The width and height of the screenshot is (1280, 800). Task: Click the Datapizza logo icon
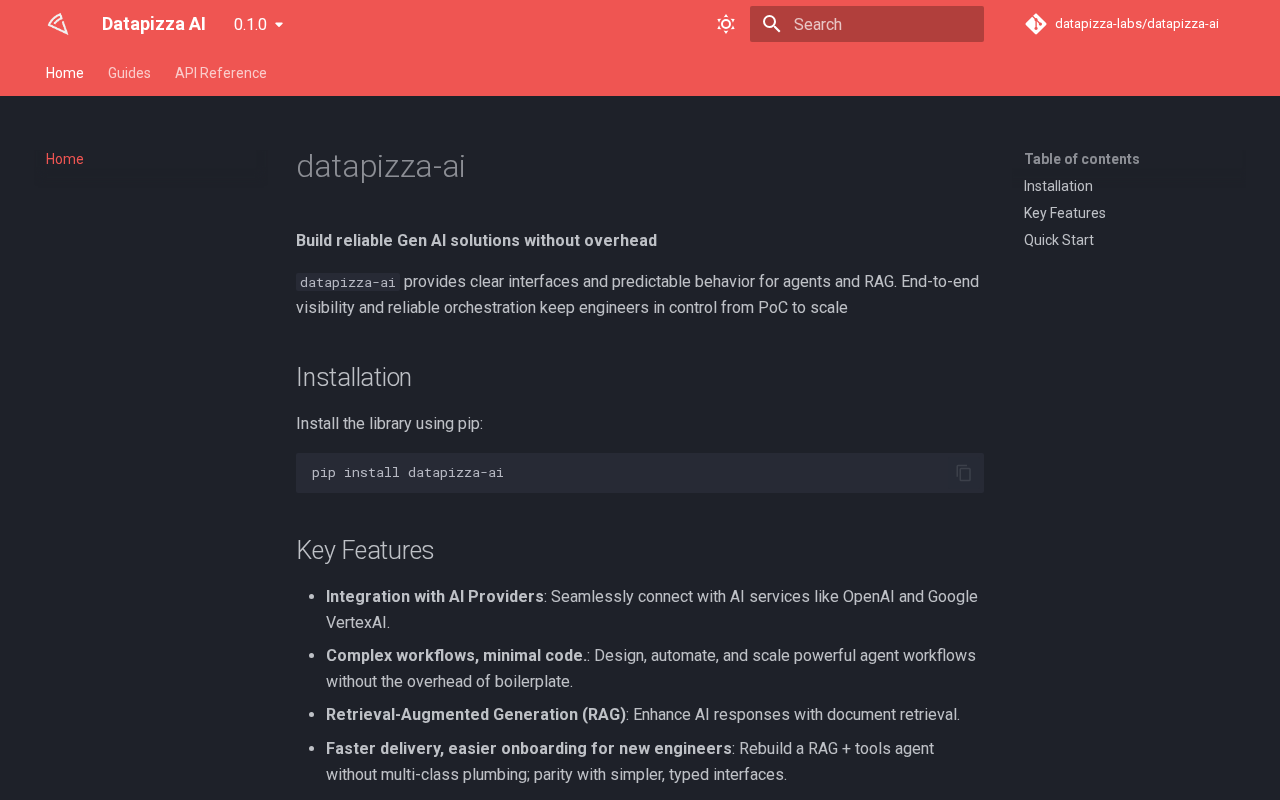(58, 24)
